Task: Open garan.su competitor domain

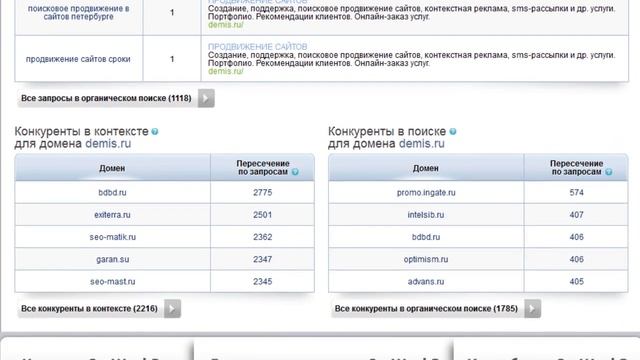Action: [x=112, y=259]
